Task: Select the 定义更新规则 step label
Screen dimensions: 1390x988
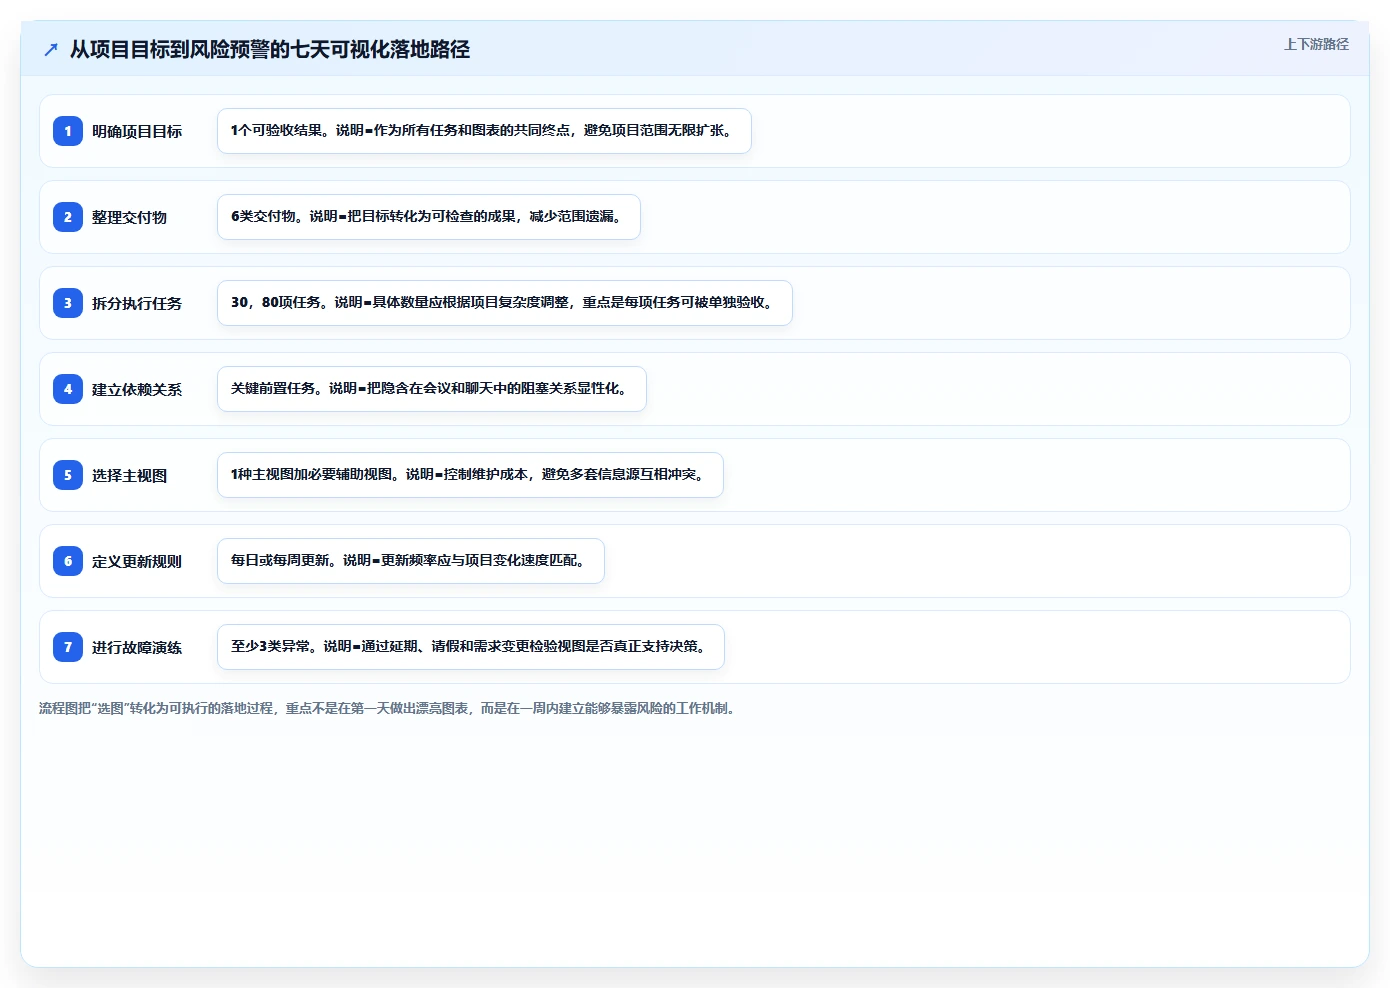Action: click(x=137, y=561)
